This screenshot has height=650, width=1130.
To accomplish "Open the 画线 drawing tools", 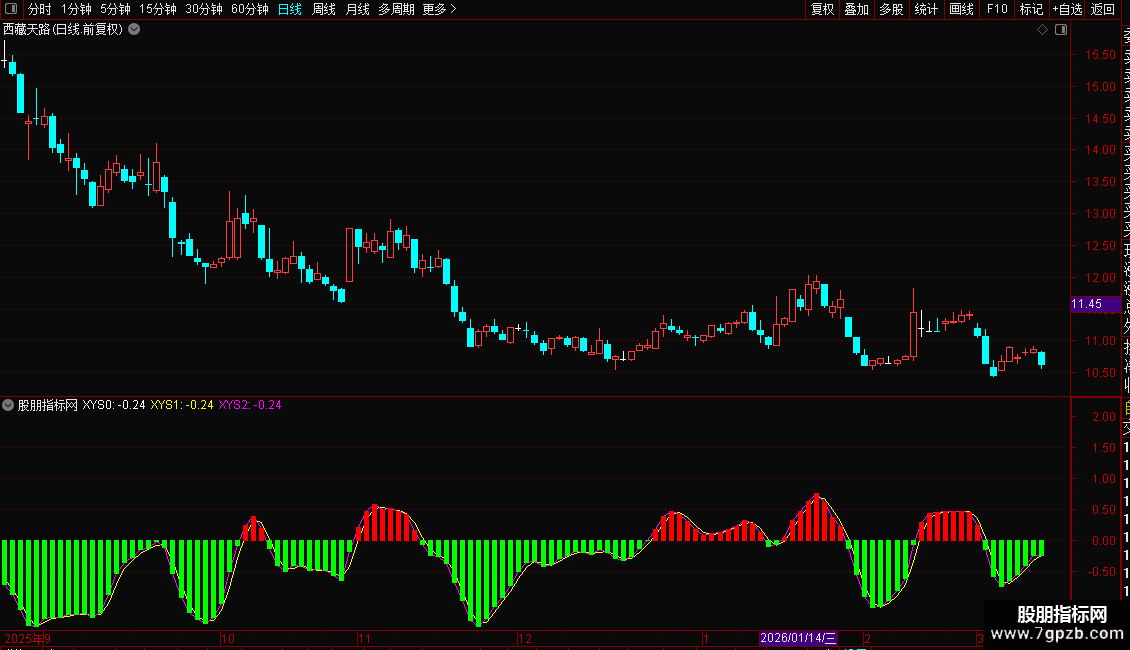I will click(x=961, y=9).
